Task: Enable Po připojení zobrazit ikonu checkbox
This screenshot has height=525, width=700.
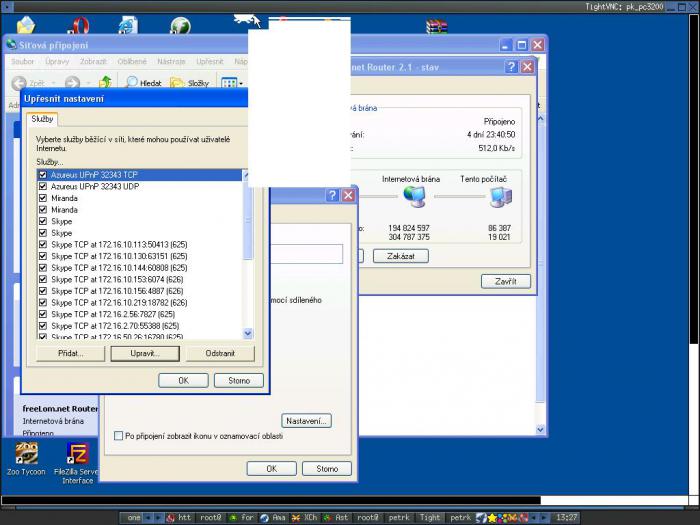Action: 118,436
